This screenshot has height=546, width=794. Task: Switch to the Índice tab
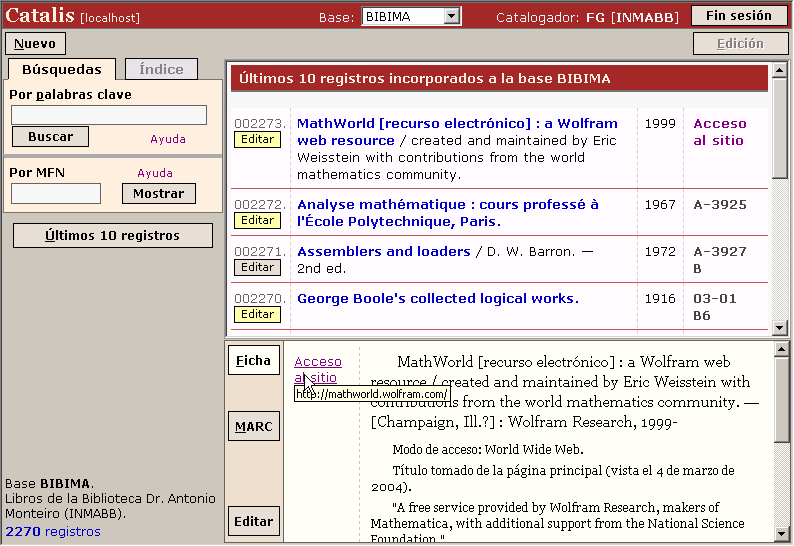[161, 69]
